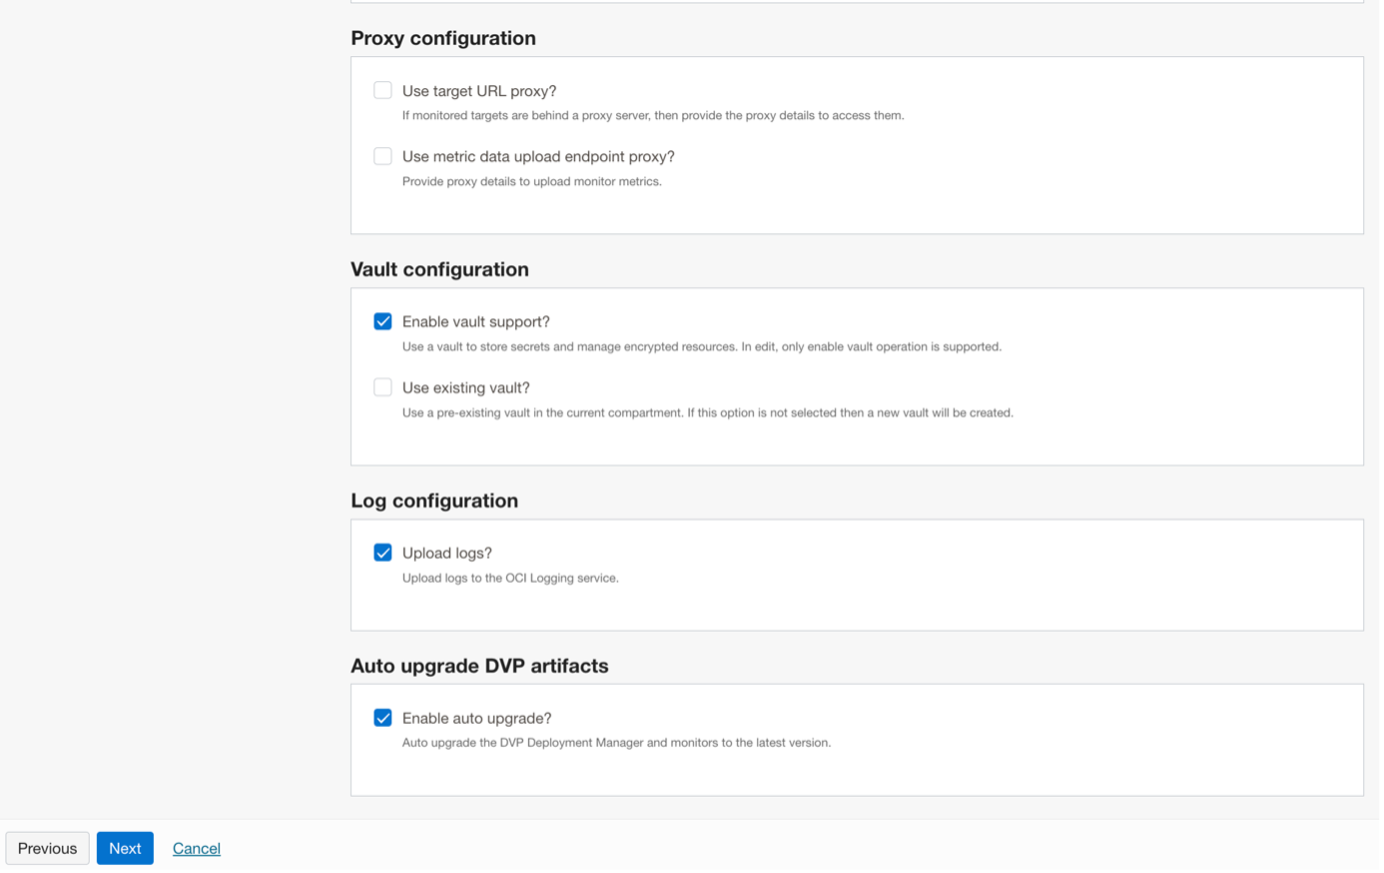Tick the metric data upload endpoint proxy box
The width and height of the screenshot is (1384, 873).
click(x=383, y=156)
